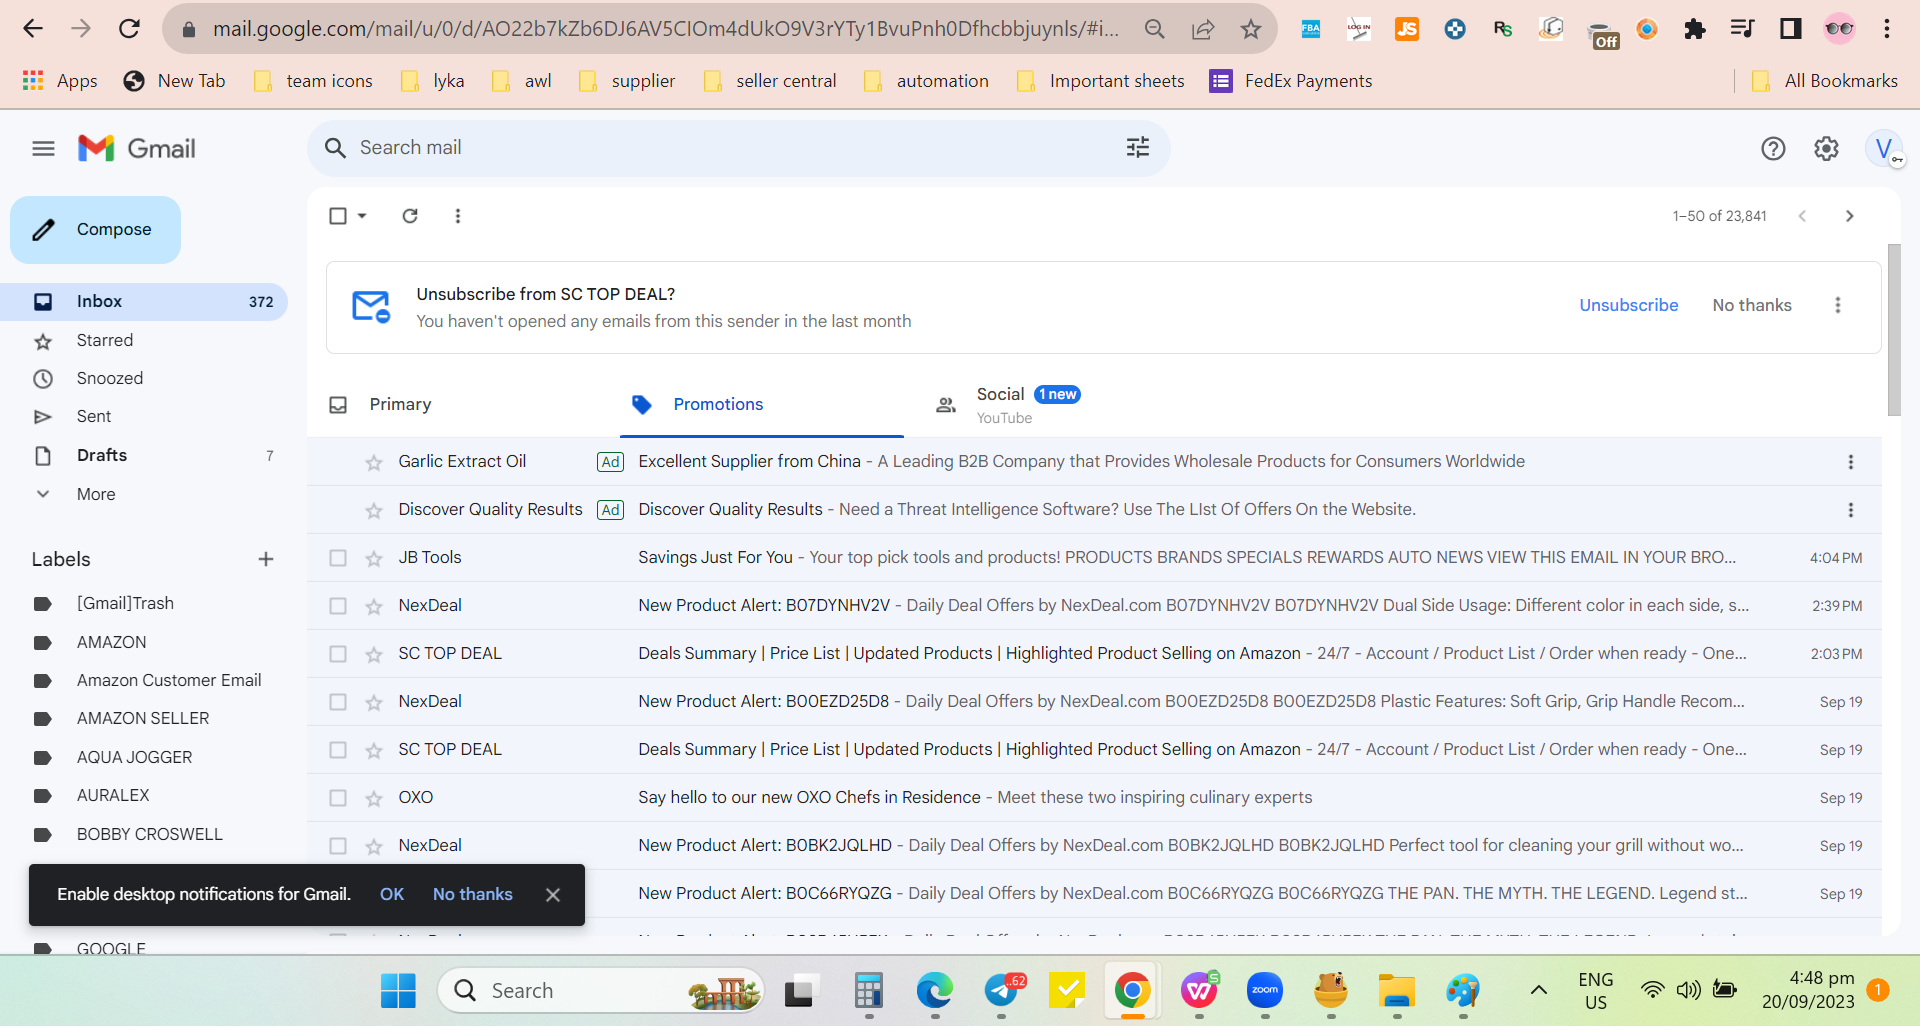Screen dimensions: 1920x1026
Task: Open the Important sheets bookmark folder
Action: (x=1100, y=81)
